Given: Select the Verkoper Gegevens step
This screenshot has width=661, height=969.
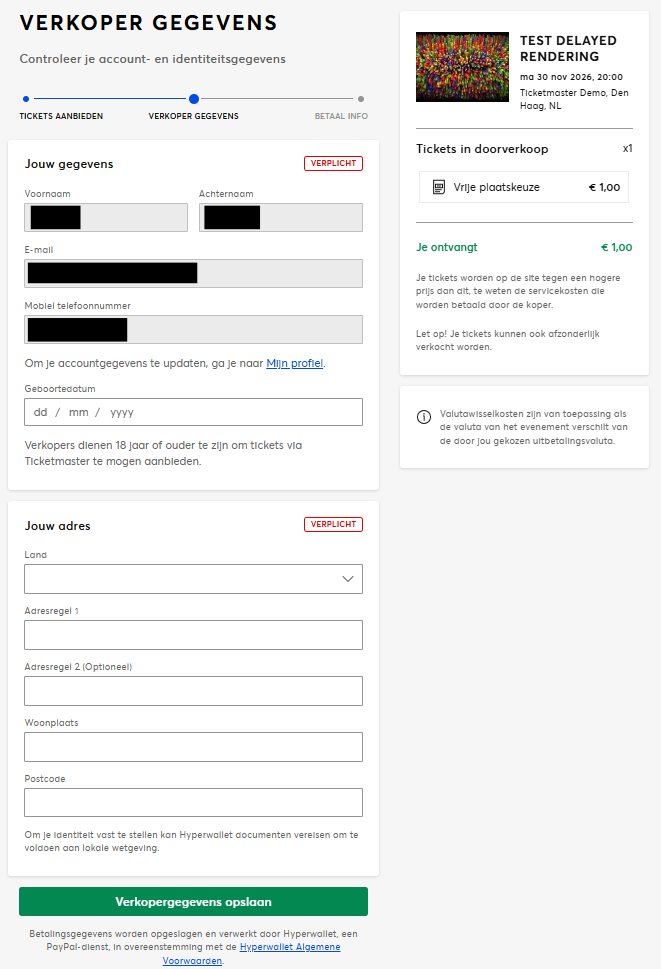Looking at the screenshot, I should pos(193,116).
